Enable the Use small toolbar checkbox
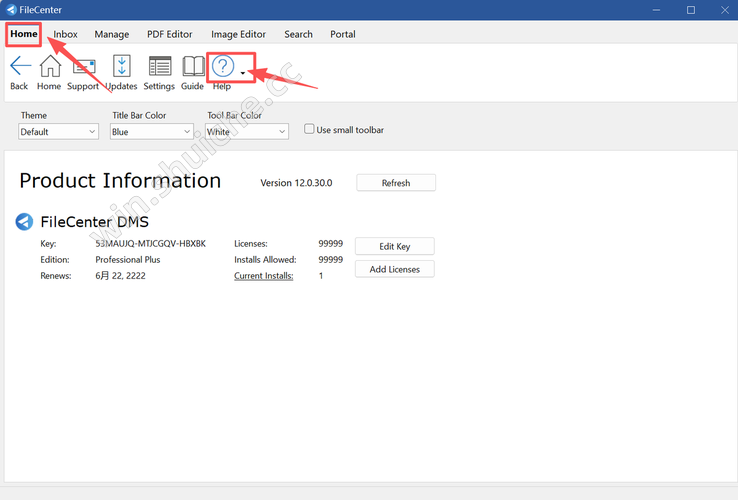 point(310,130)
